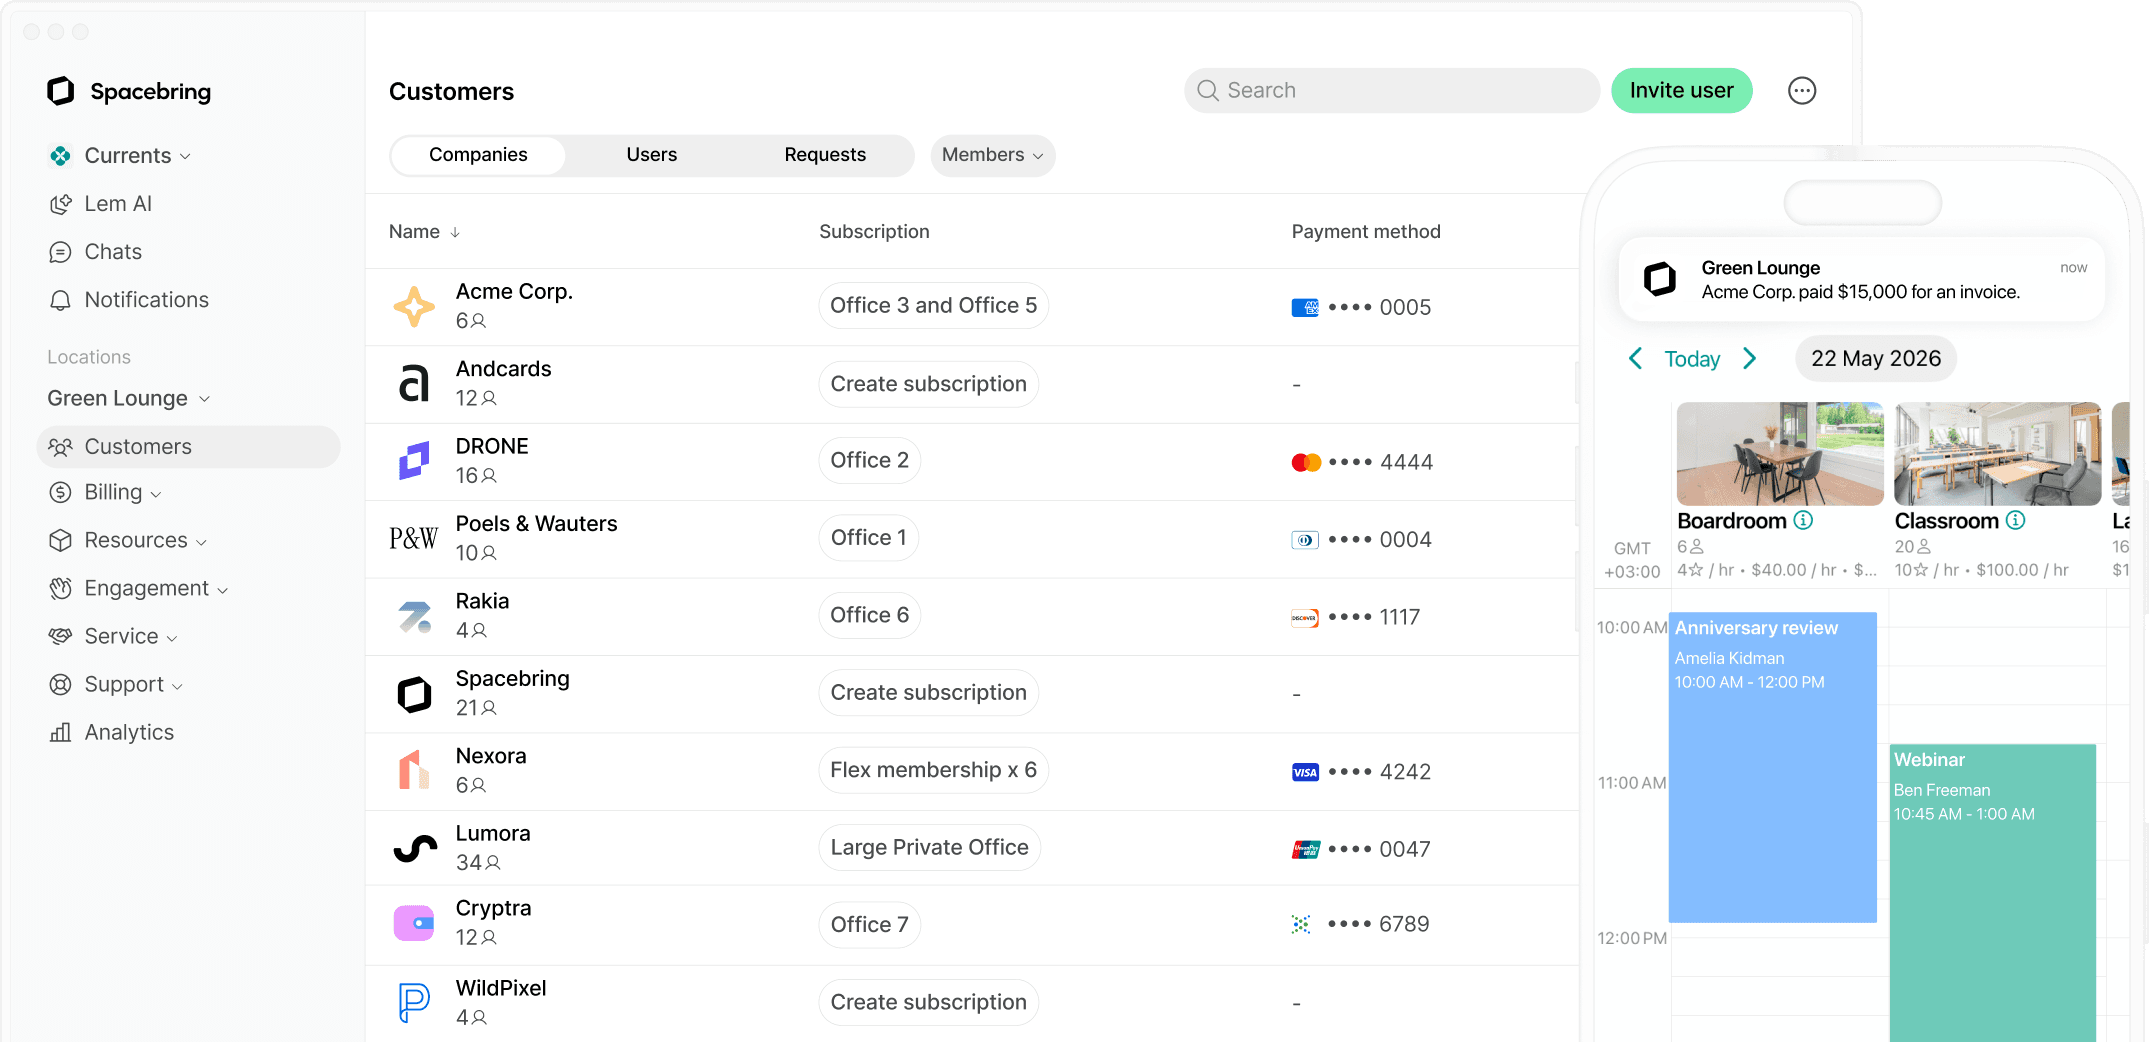Expand the Service section
The height and width of the screenshot is (1042, 2152).
[x=113, y=637]
